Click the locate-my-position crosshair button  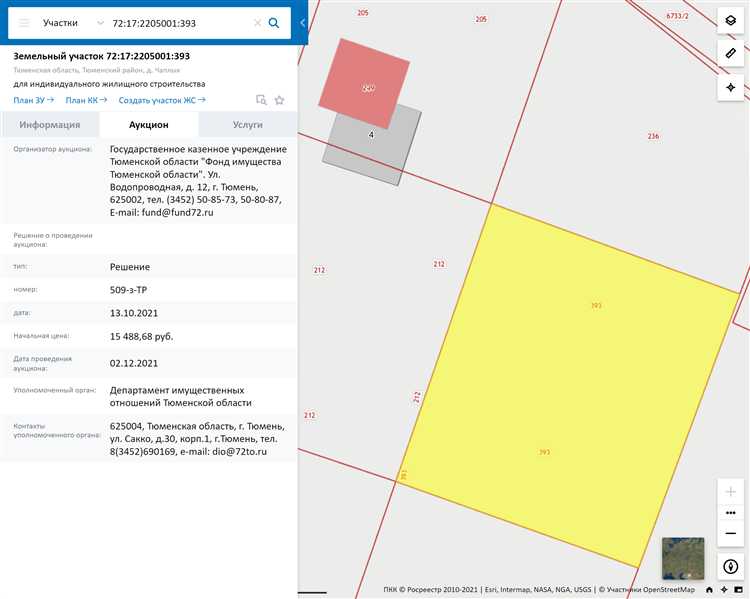click(731, 87)
